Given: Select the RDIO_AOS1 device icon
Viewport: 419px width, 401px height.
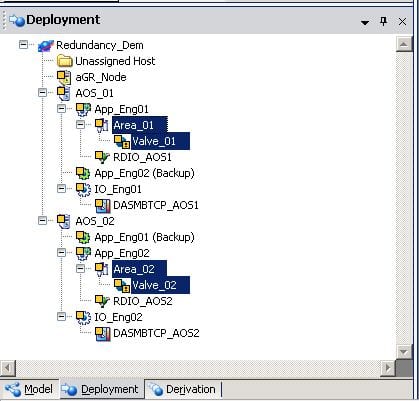Looking at the screenshot, I should coord(102,157).
